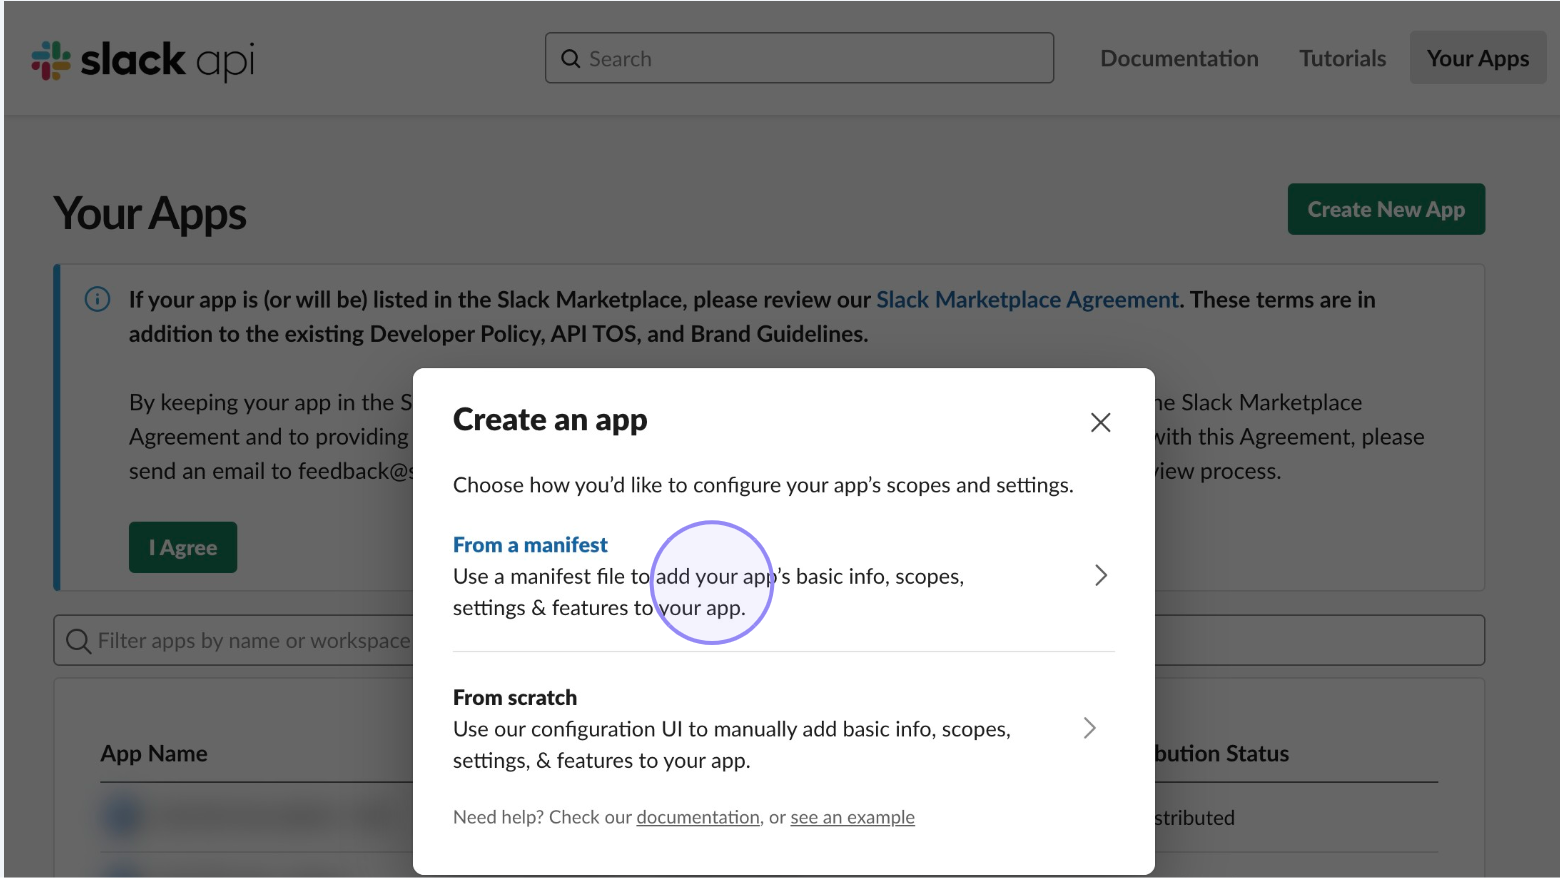Expand the From scratch option arrow
The width and height of the screenshot is (1560, 878).
[x=1089, y=728]
